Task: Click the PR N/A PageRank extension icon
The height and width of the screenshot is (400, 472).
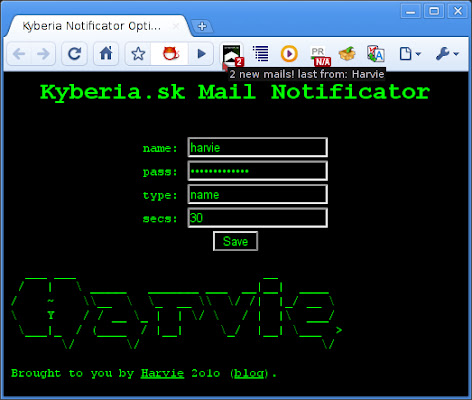Action: (x=320, y=56)
